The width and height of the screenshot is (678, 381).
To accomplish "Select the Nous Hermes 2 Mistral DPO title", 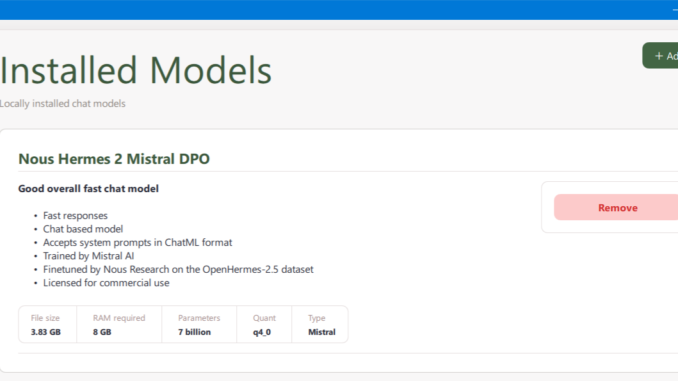I will [114, 159].
